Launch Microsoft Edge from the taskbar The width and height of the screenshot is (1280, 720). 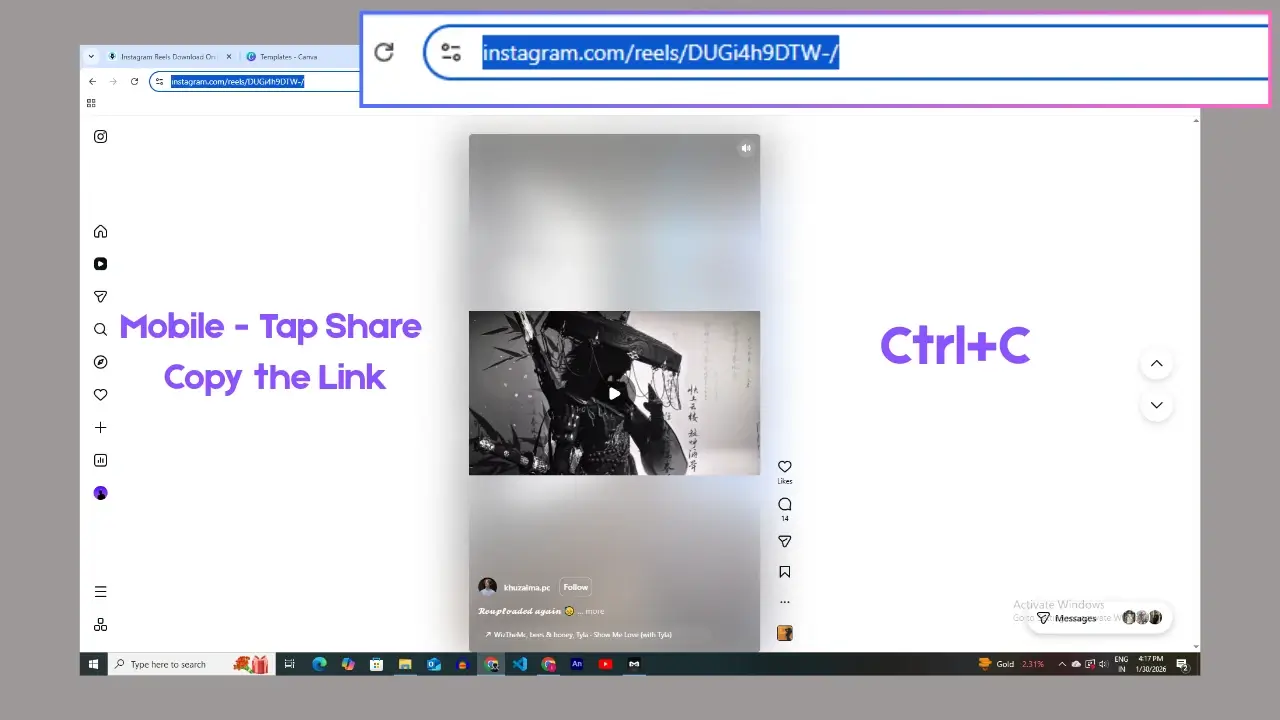[x=319, y=664]
